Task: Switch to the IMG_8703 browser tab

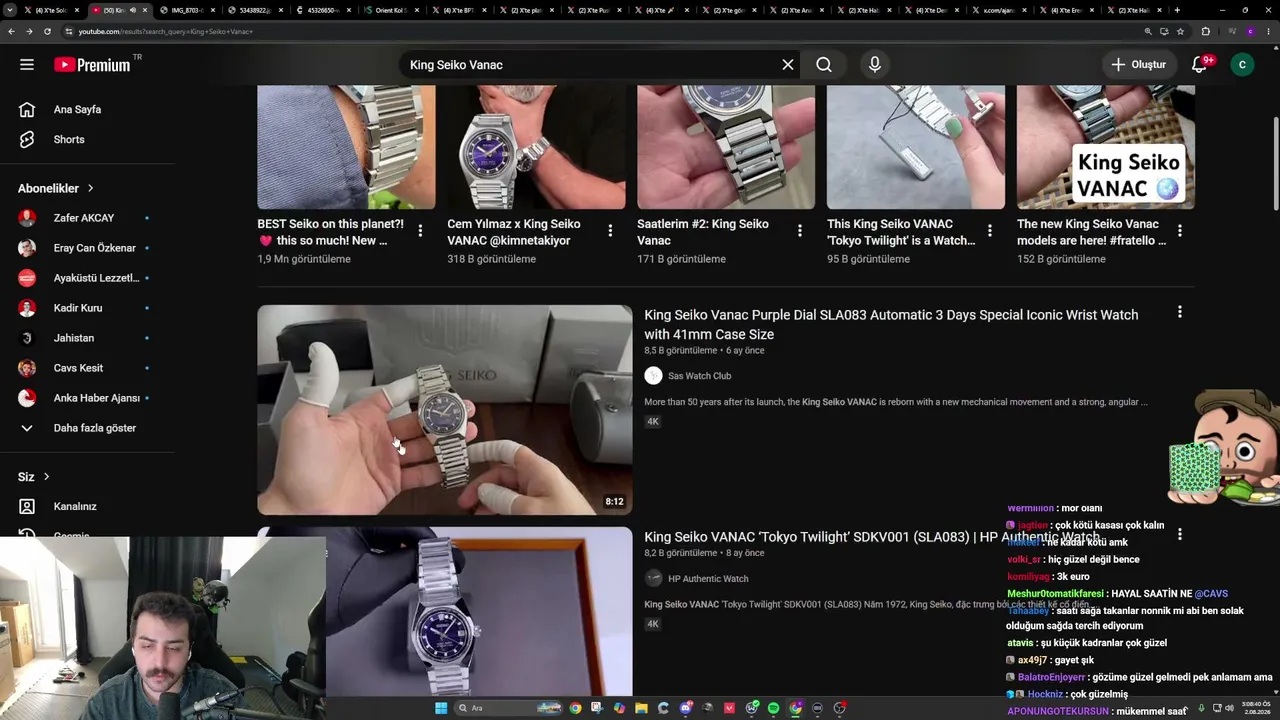Action: tap(188, 10)
